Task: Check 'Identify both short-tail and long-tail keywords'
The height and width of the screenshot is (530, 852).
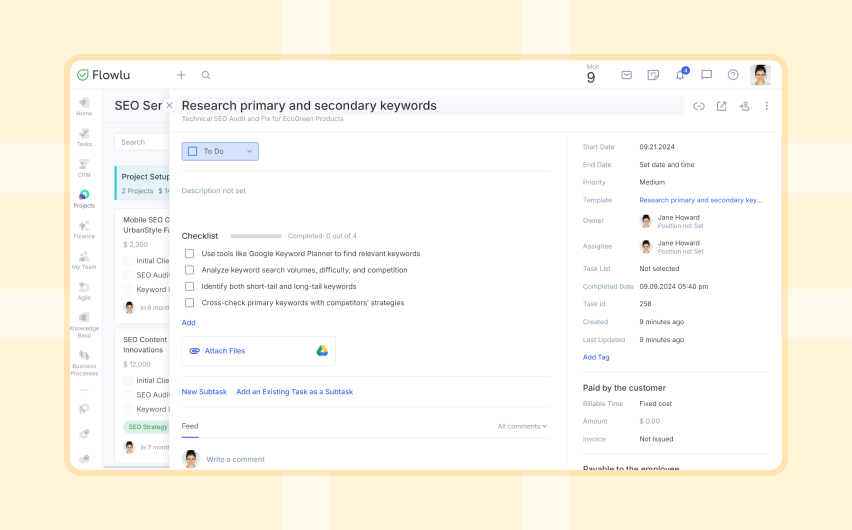Action: (x=190, y=286)
